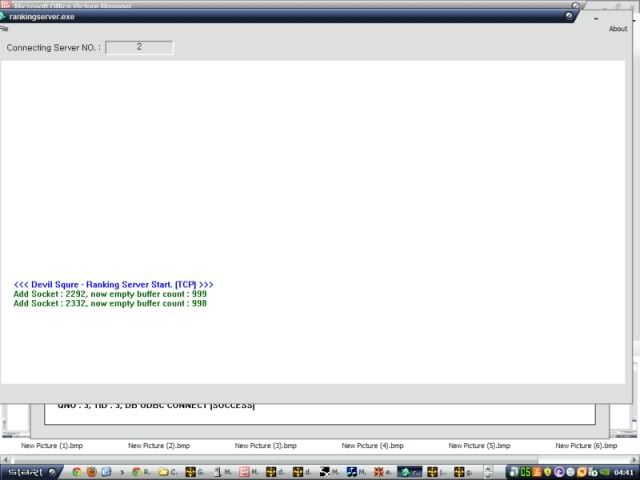Click the system clock showing 04:41
The image size is (640, 480).
coord(623,471)
